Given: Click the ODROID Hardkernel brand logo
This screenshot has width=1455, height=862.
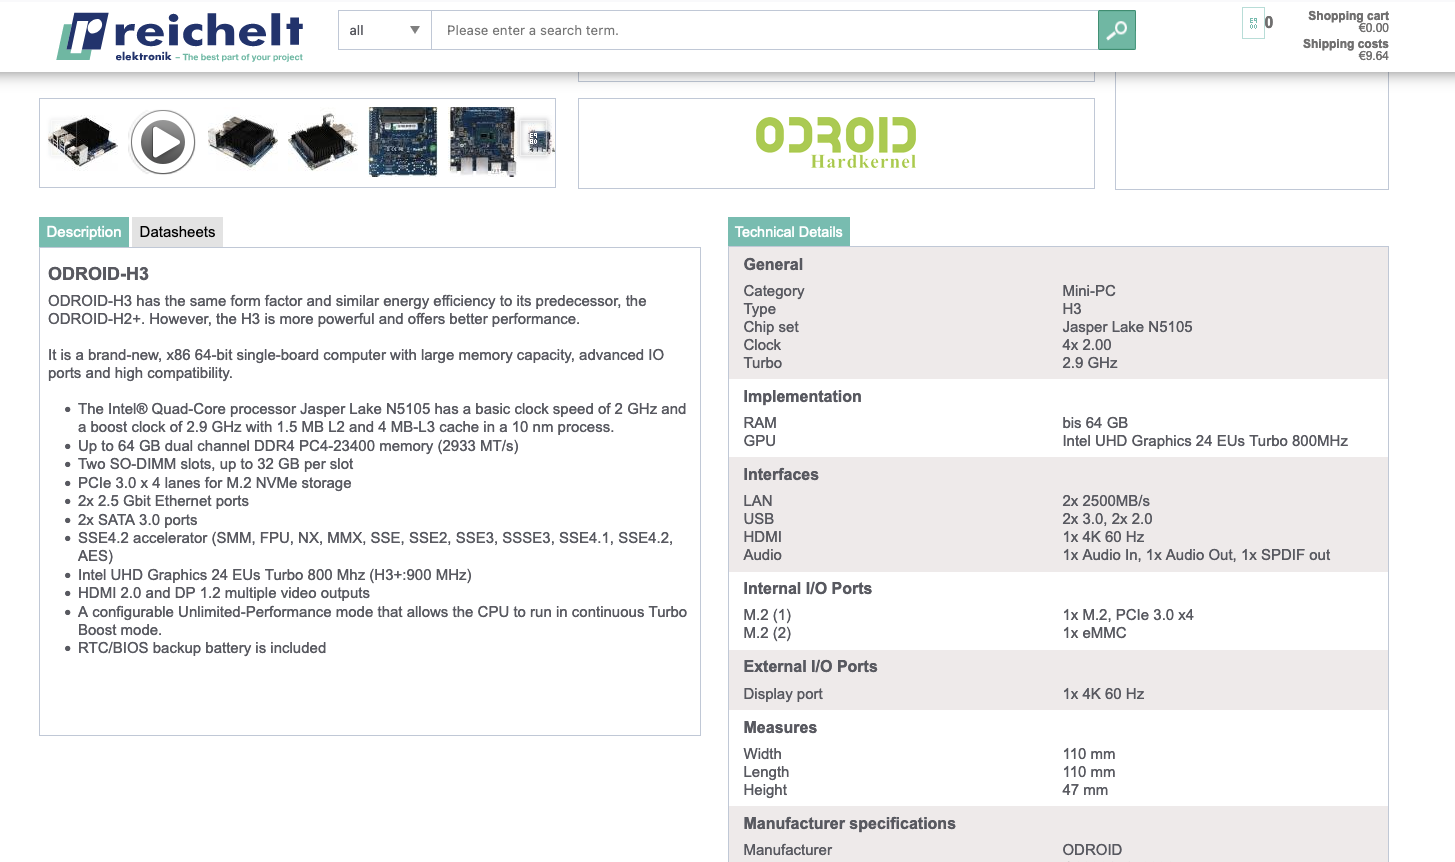Looking at the screenshot, I should click(836, 143).
